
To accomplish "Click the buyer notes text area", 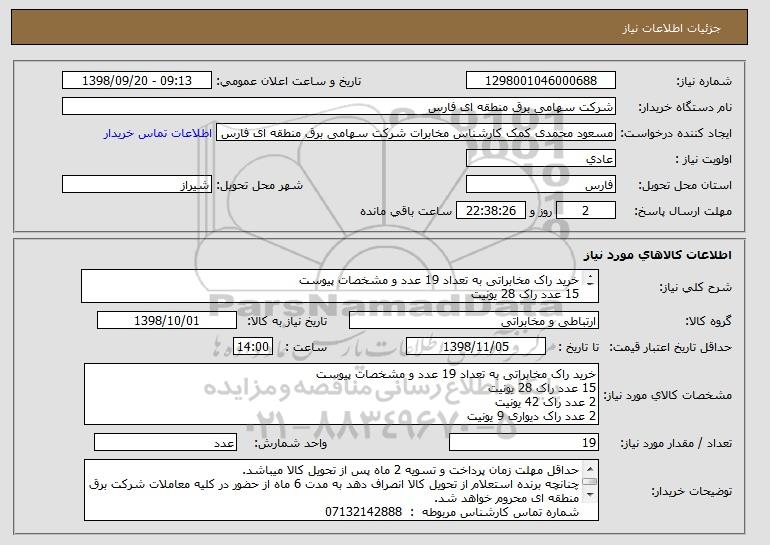I will click(341, 490).
